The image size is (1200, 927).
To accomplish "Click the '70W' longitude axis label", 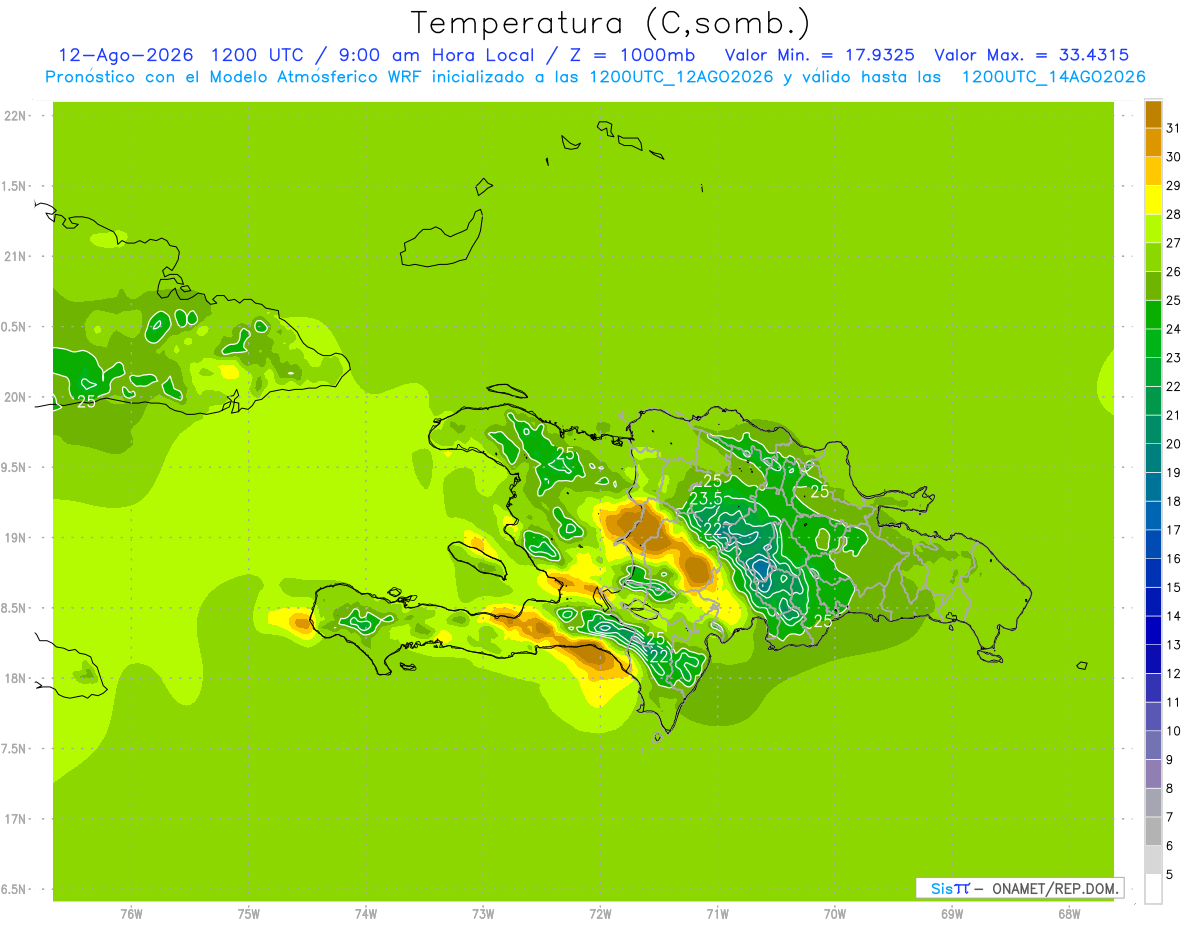I will coord(835,914).
